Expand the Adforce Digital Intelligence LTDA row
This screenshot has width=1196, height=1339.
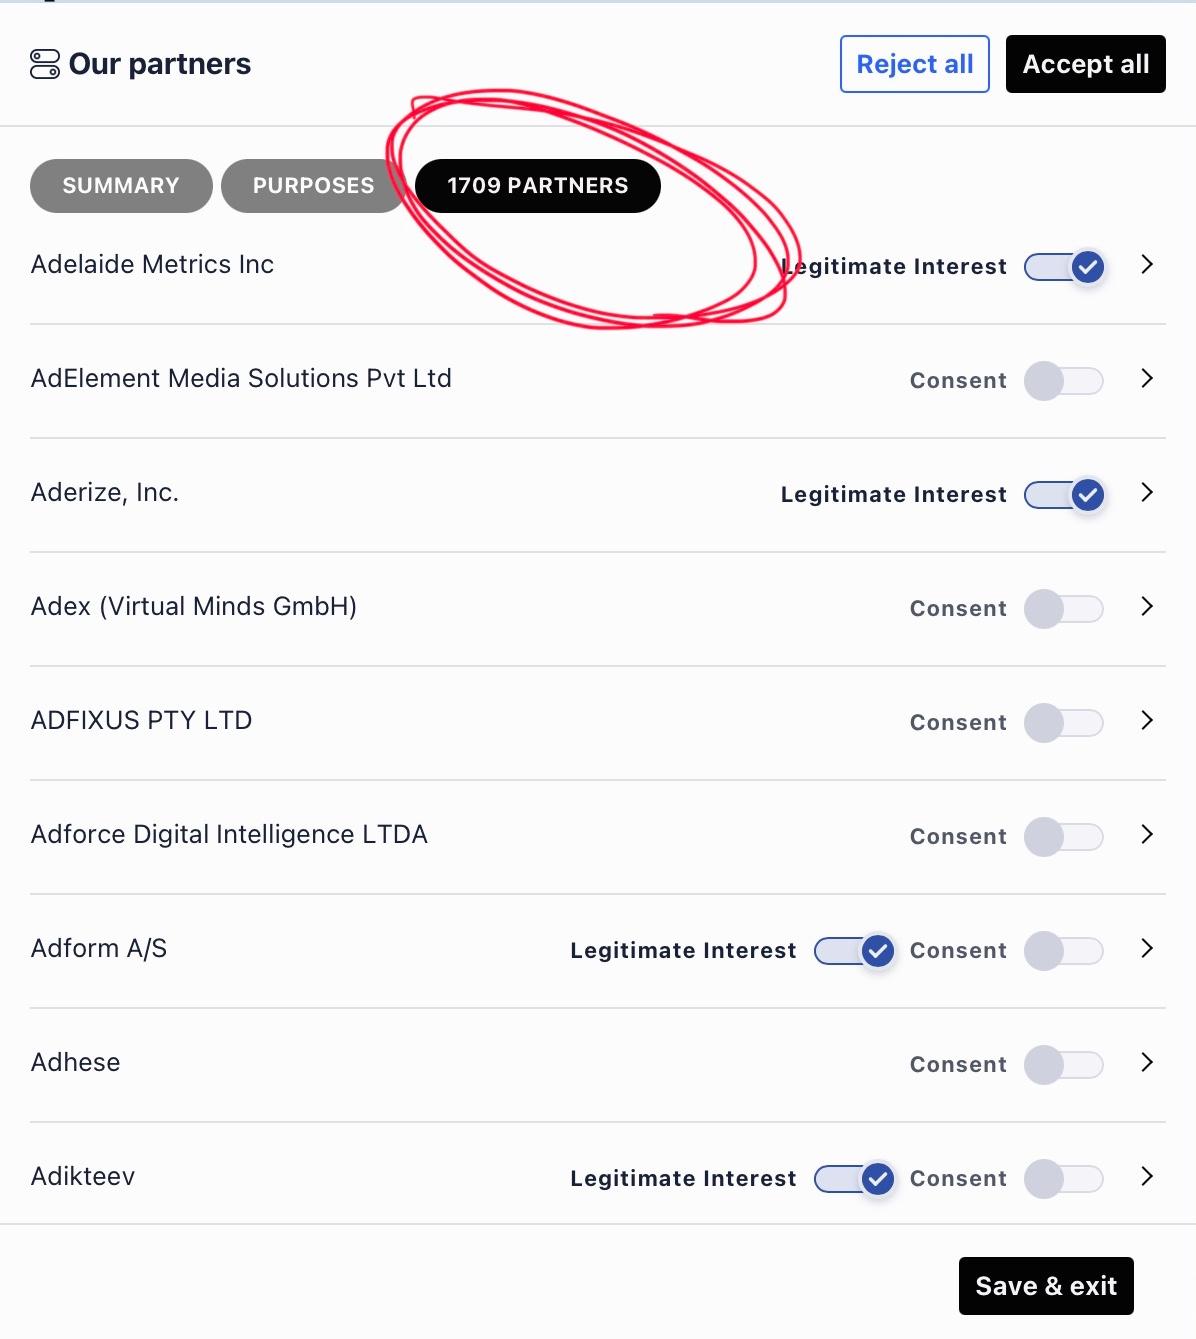[x=1147, y=835]
